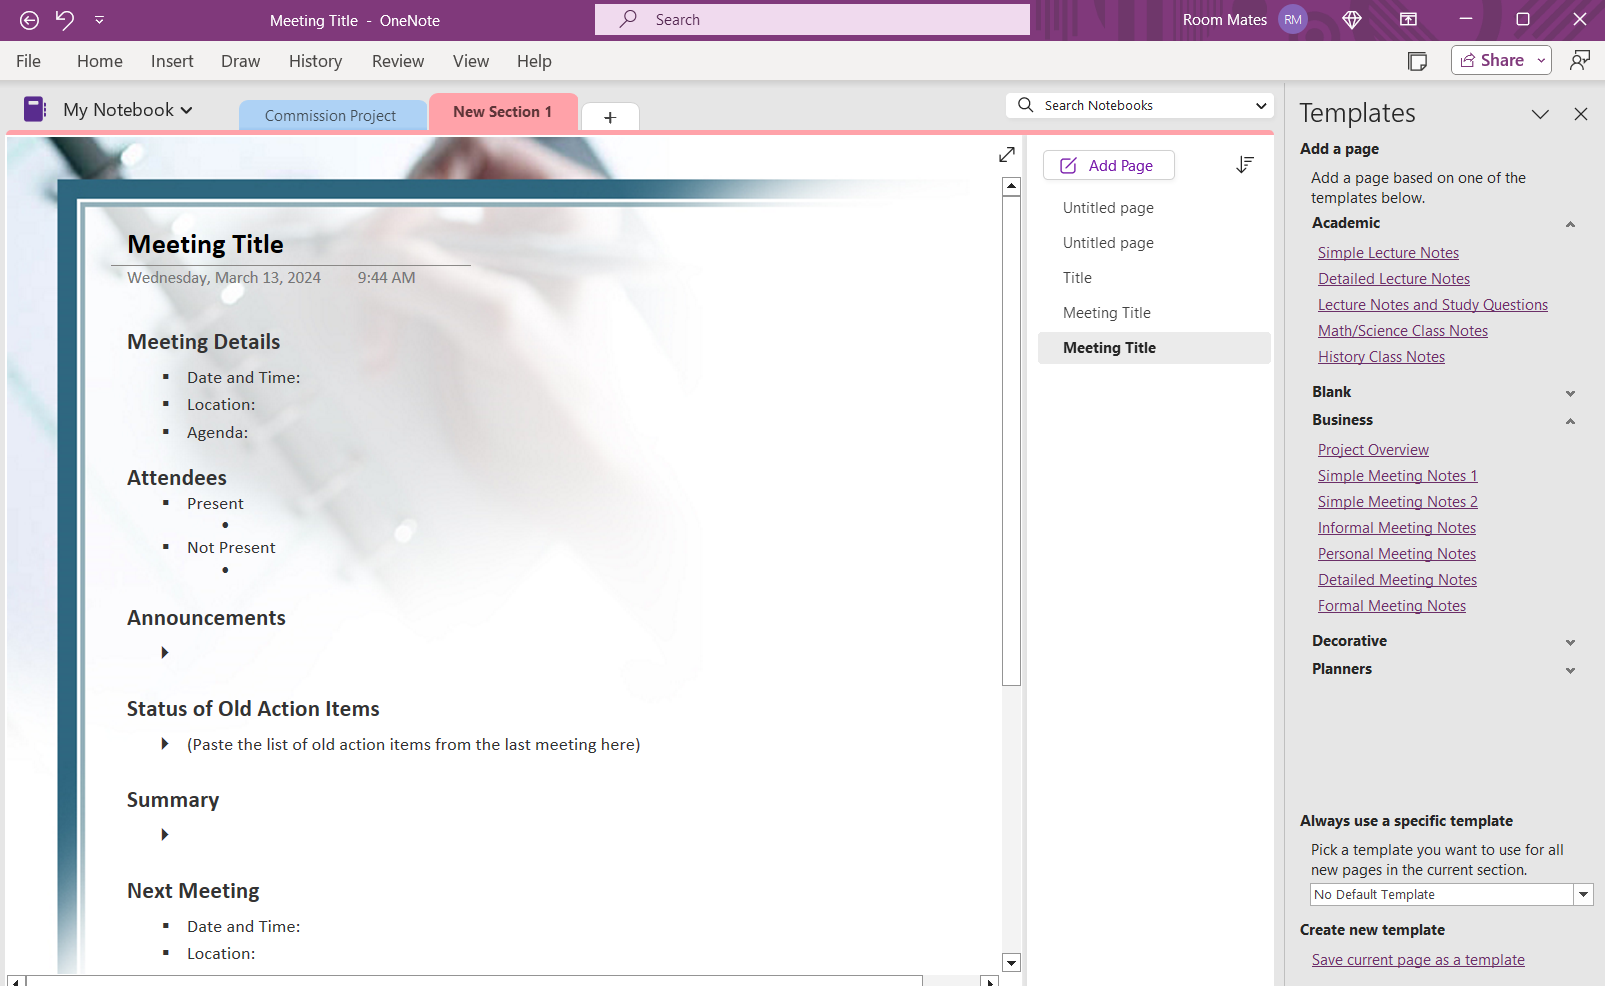Screen dimensions: 1605x986
Task: Expand the Planners templates category
Action: click(x=1570, y=670)
